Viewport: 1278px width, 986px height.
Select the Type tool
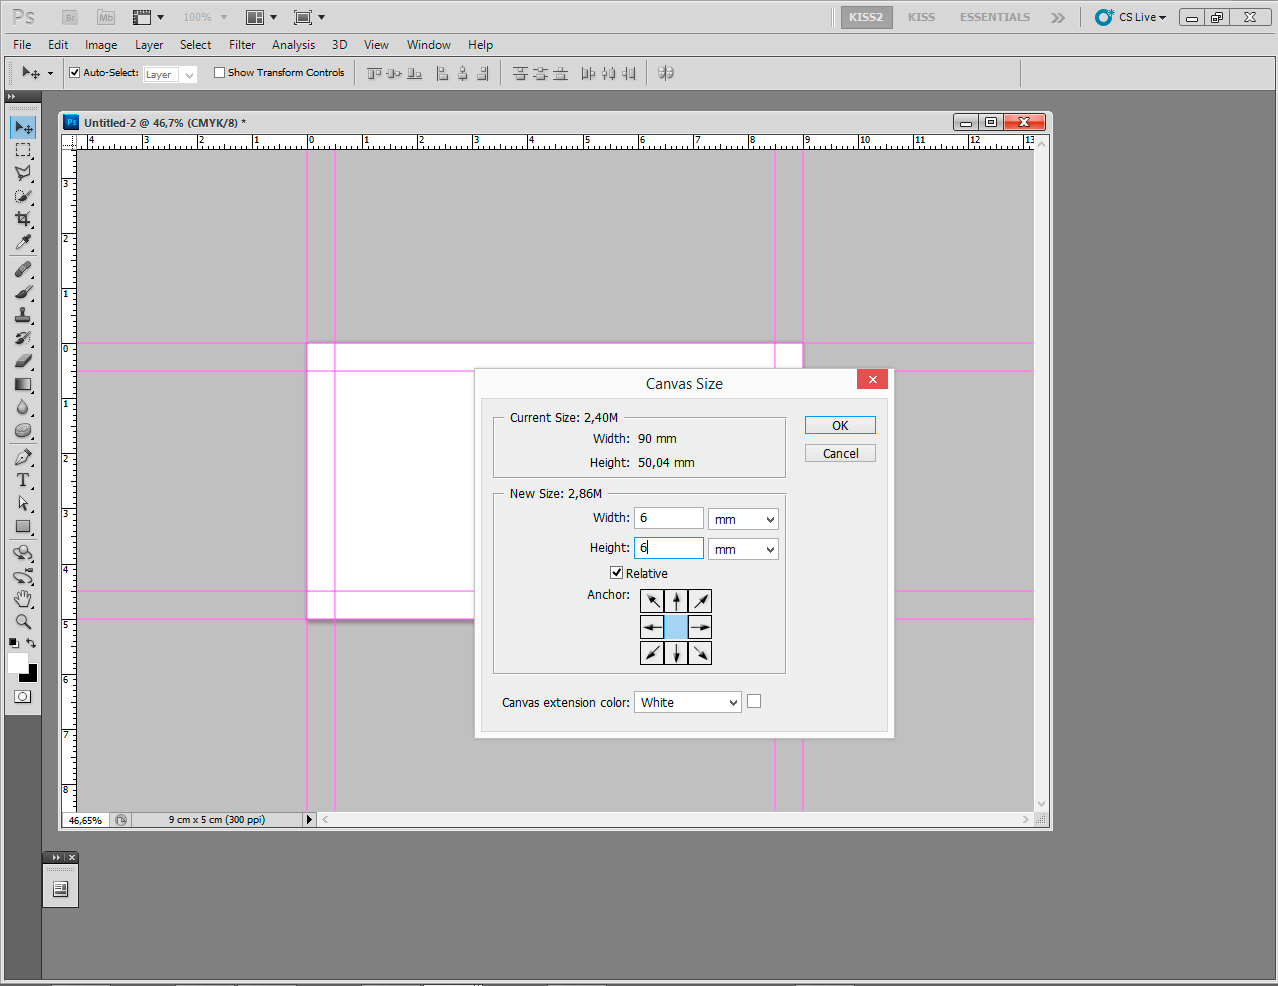pos(23,481)
